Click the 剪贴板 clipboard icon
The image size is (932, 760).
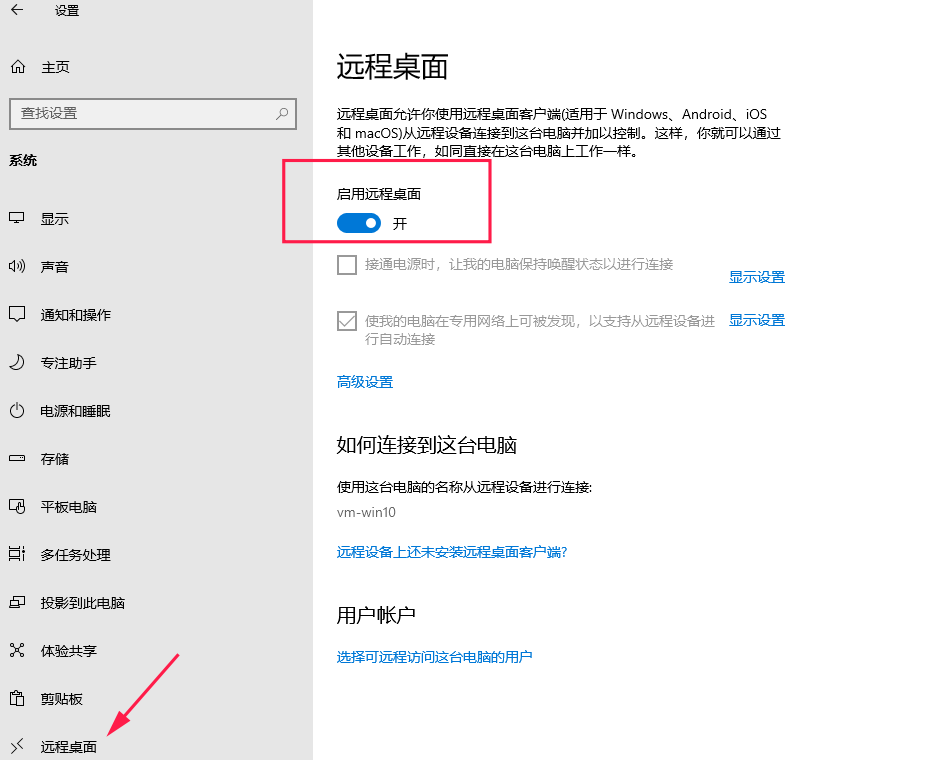click(x=17, y=699)
